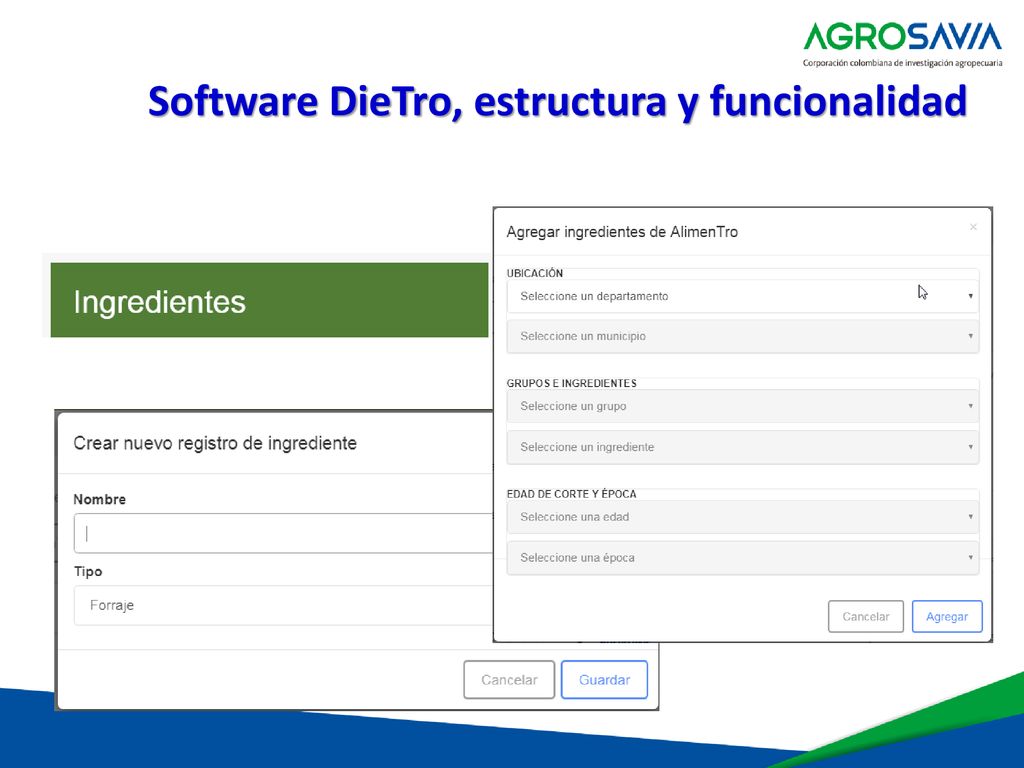Close the Agregar ingredientes dialog with X
Viewport: 1024px width, 768px height.
point(973,227)
